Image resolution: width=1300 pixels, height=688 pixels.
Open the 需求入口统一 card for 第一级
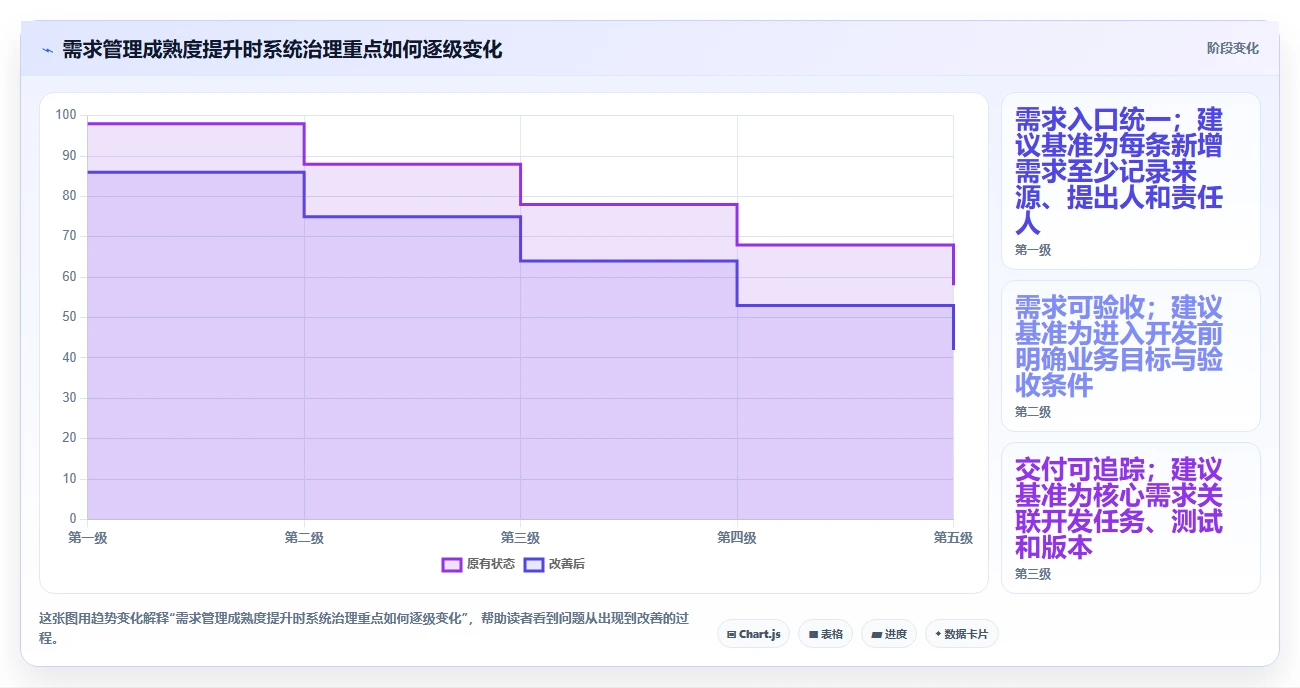point(1131,181)
